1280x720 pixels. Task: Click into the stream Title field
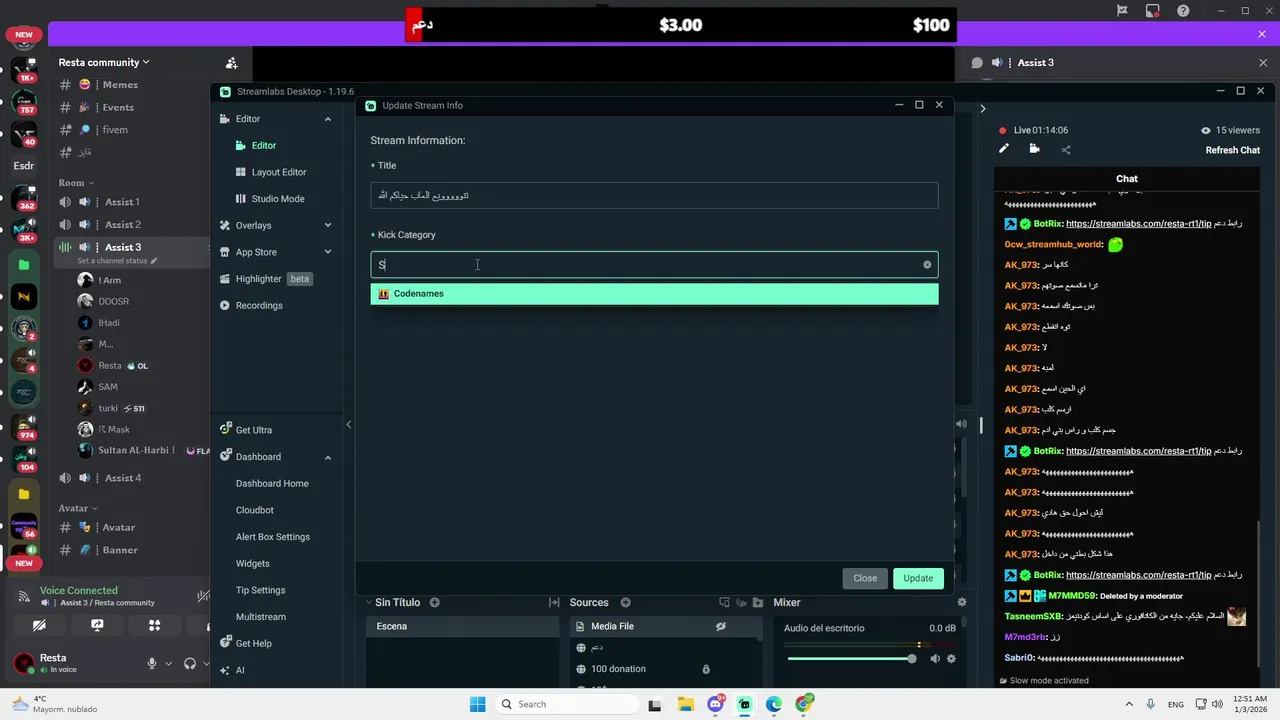click(x=654, y=195)
